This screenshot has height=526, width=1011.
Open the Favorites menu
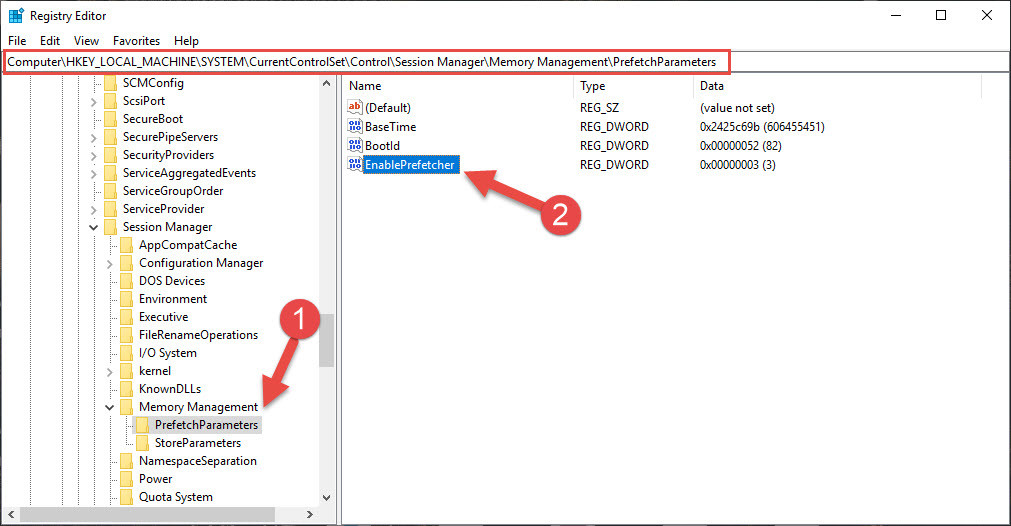pyautogui.click(x=136, y=41)
